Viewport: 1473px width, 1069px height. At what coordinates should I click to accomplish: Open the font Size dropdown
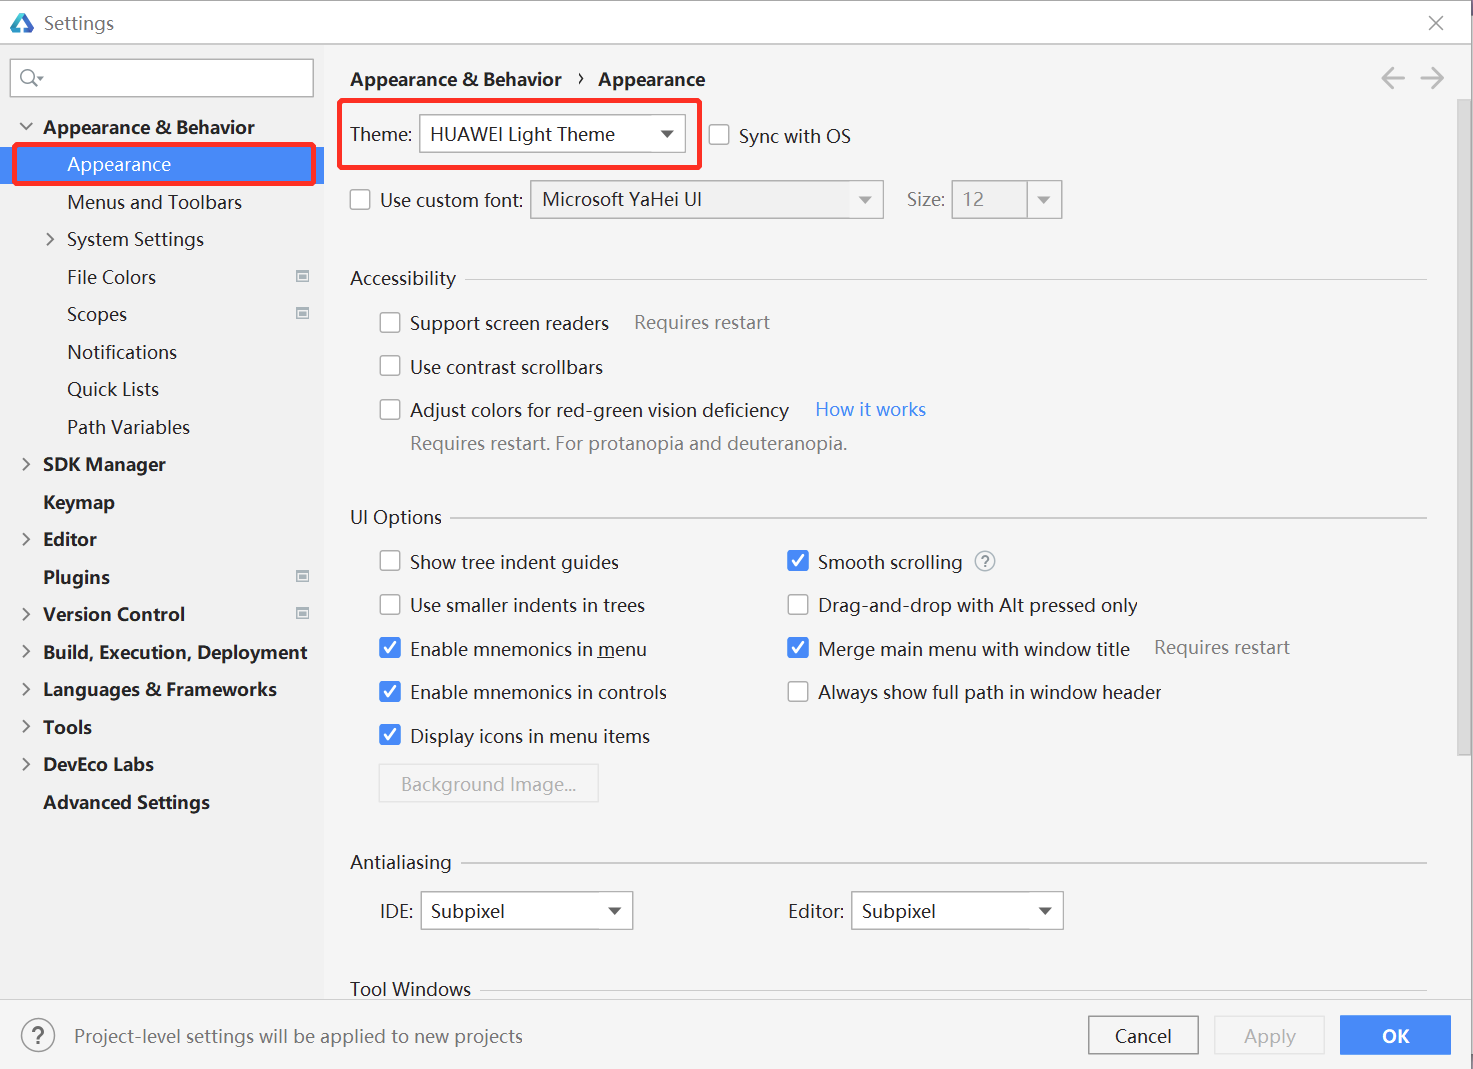[x=1043, y=199]
